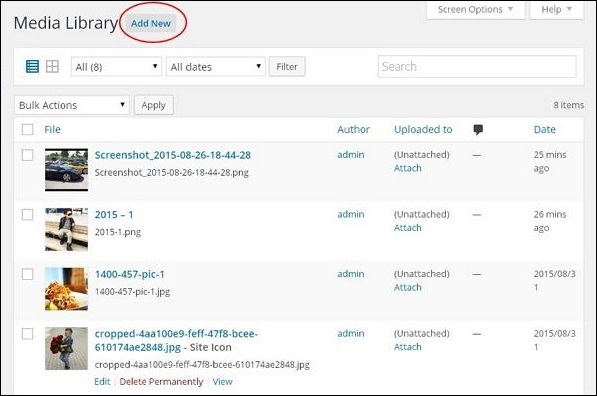Viewport: 597px width, 396px height.
Task: Click the Filter button
Action: click(x=287, y=67)
